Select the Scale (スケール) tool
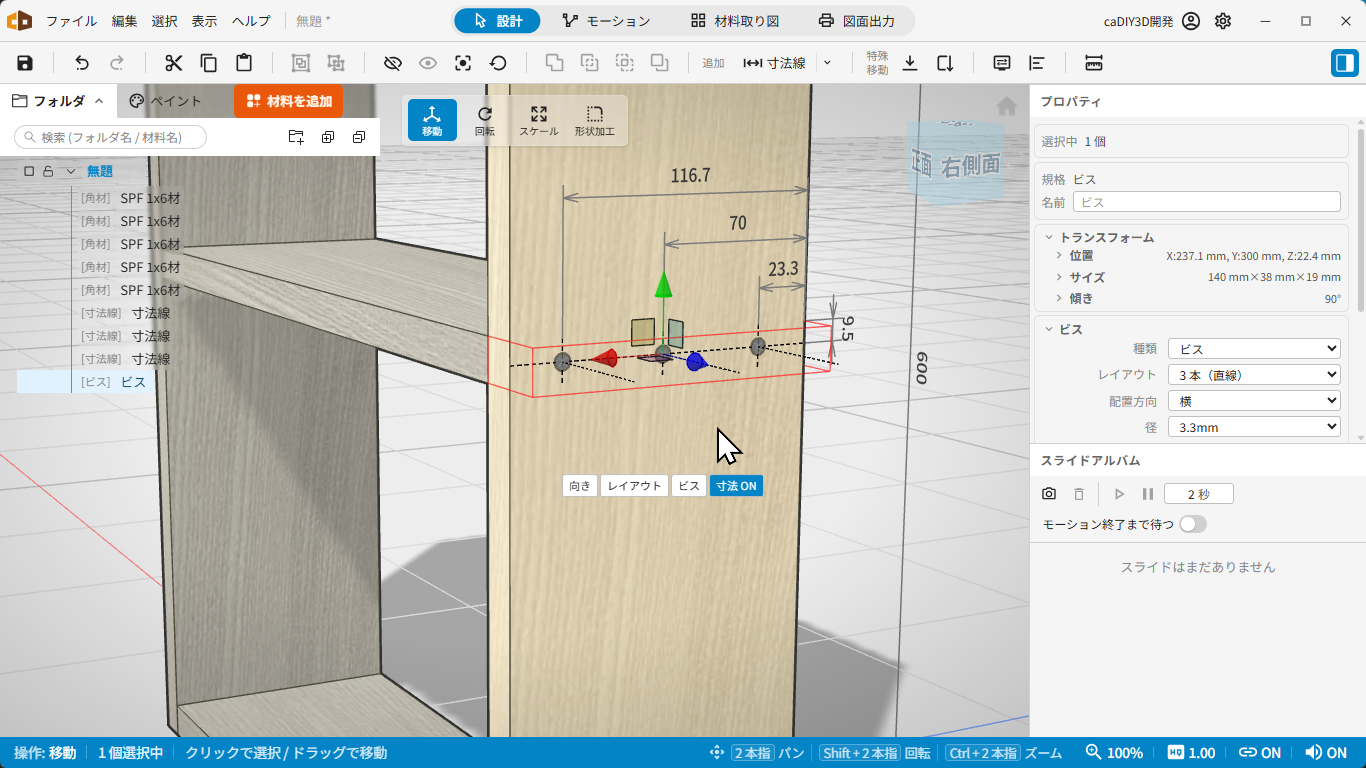Image resolution: width=1366 pixels, height=768 pixels. pos(539,120)
